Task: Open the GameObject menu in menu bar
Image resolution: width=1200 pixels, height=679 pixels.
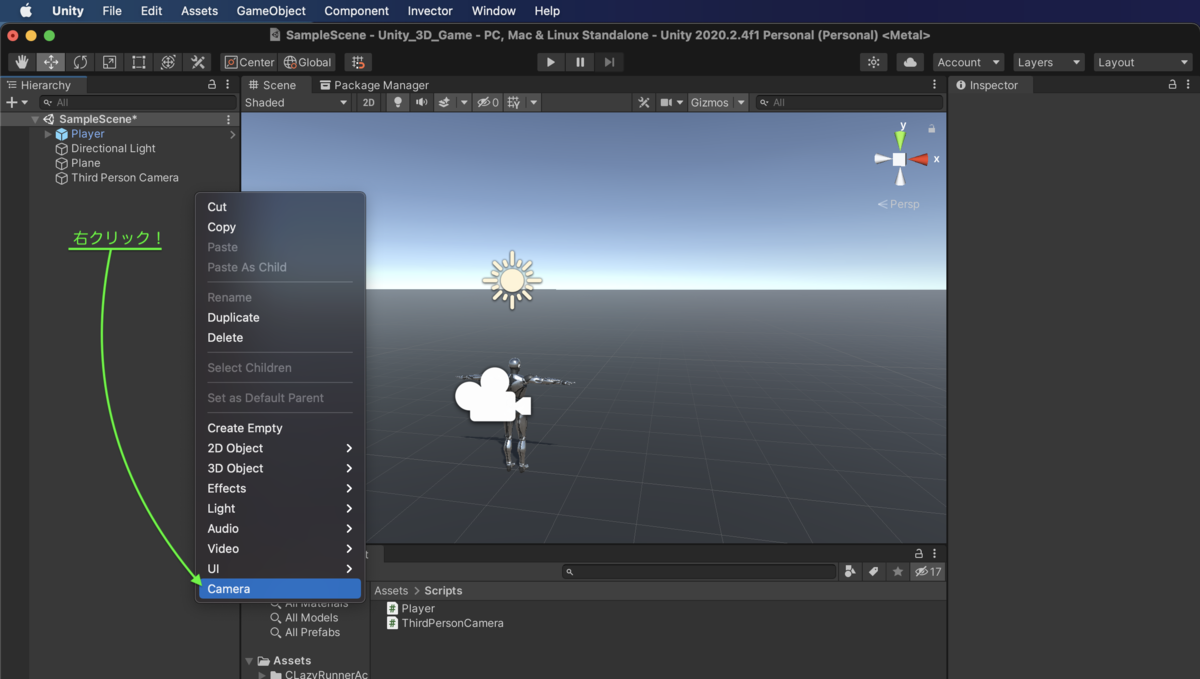Action: 273,11
